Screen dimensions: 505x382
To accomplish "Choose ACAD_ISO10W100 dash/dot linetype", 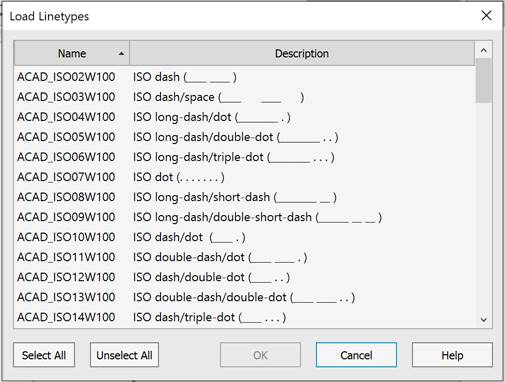I will click(x=245, y=237).
